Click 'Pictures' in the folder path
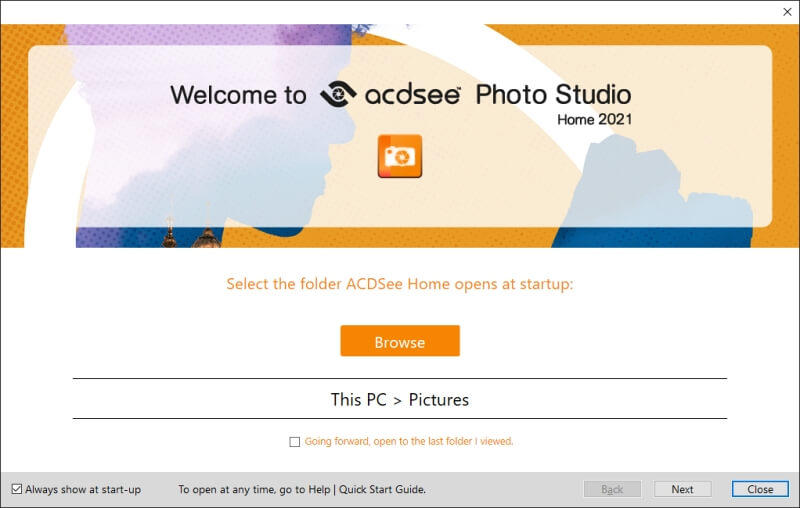800x508 pixels. pos(439,399)
